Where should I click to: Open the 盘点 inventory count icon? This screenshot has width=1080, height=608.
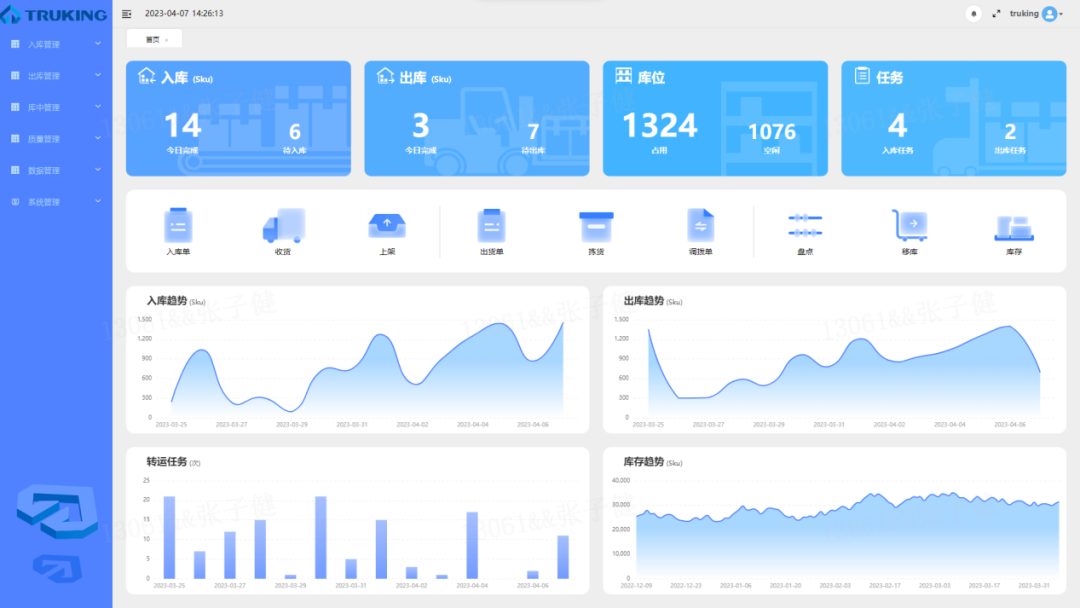coord(805,225)
